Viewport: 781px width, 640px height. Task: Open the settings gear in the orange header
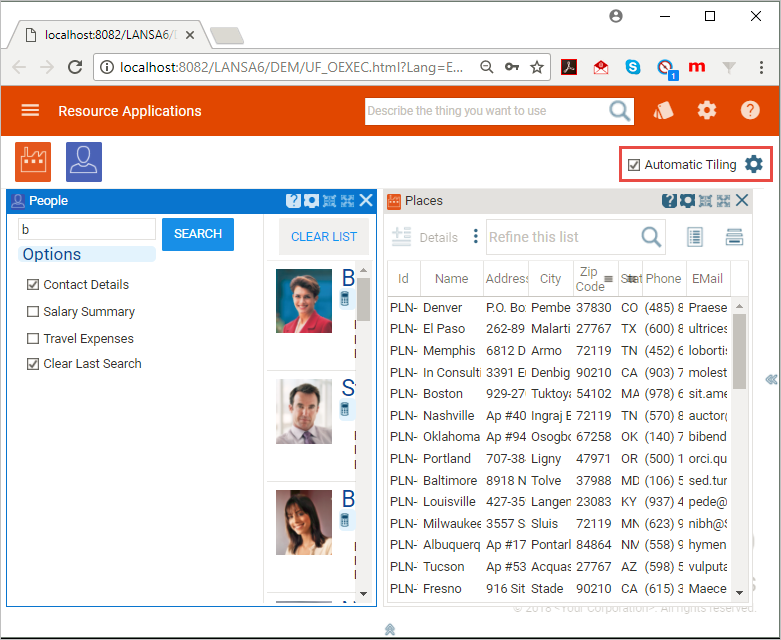tap(706, 111)
